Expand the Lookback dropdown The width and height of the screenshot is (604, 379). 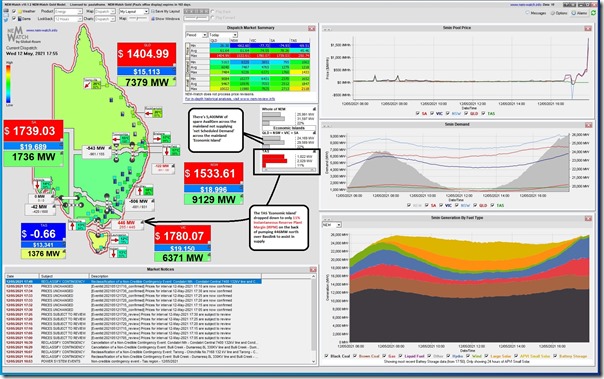coord(68,19)
